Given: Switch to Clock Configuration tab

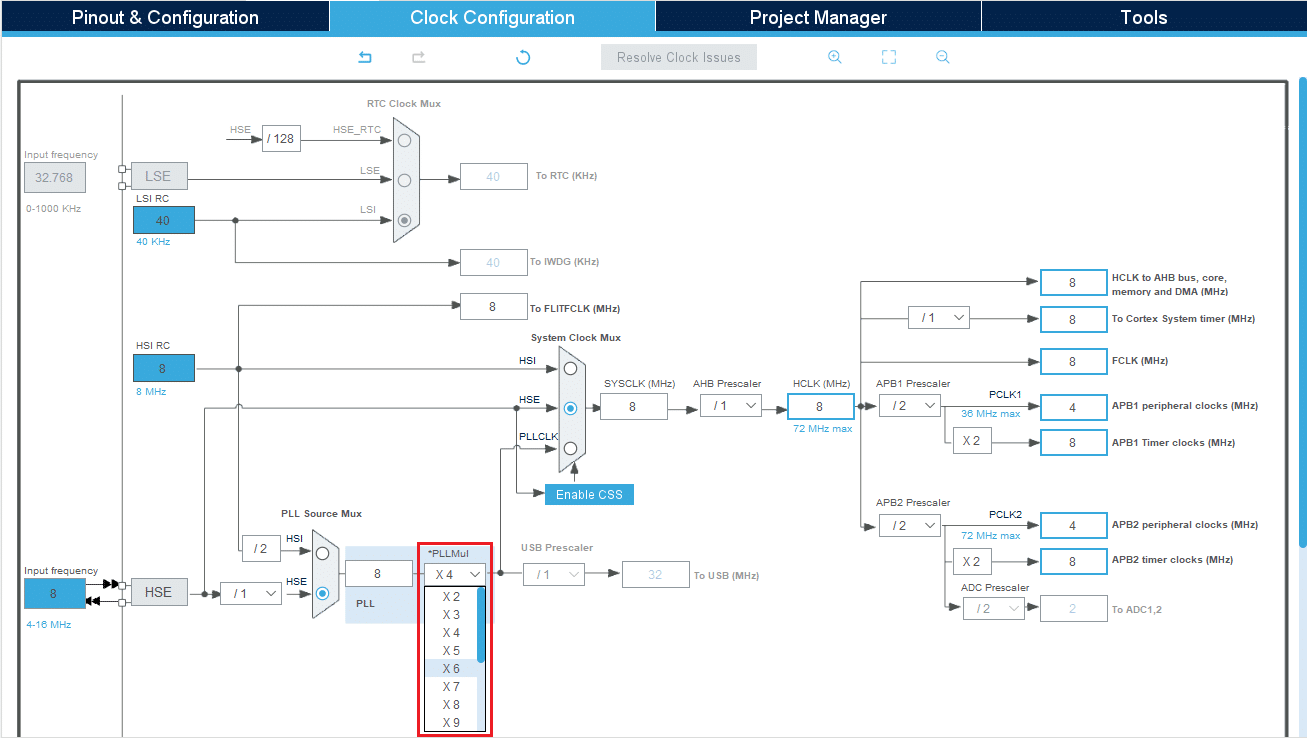Looking at the screenshot, I should click(x=492, y=17).
